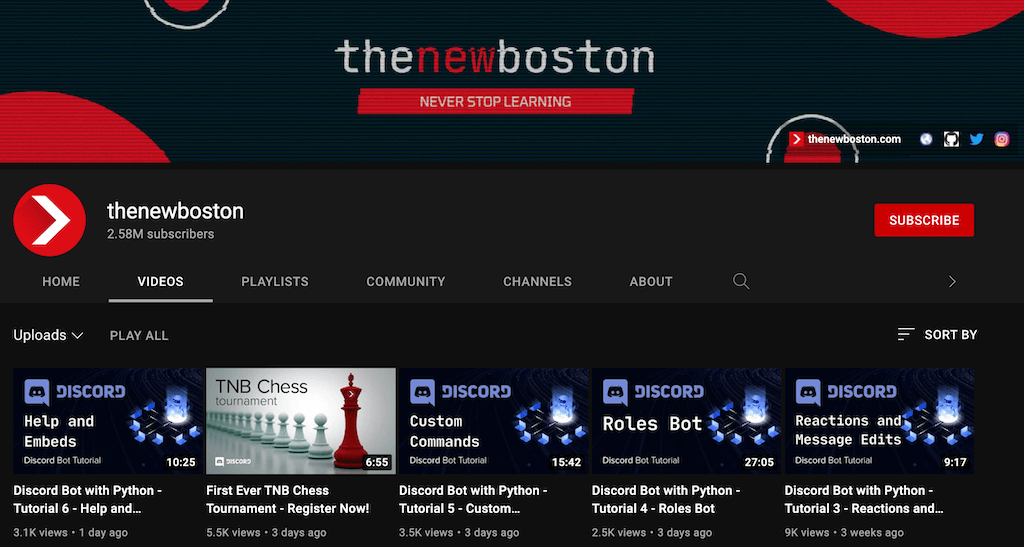Open the Playlists tab
1024x547 pixels.
click(x=275, y=281)
